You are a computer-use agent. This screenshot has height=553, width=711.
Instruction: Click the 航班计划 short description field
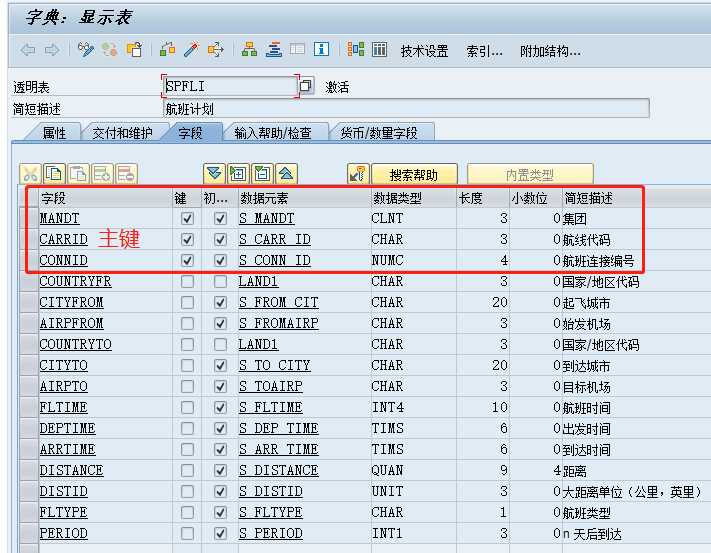coord(406,109)
